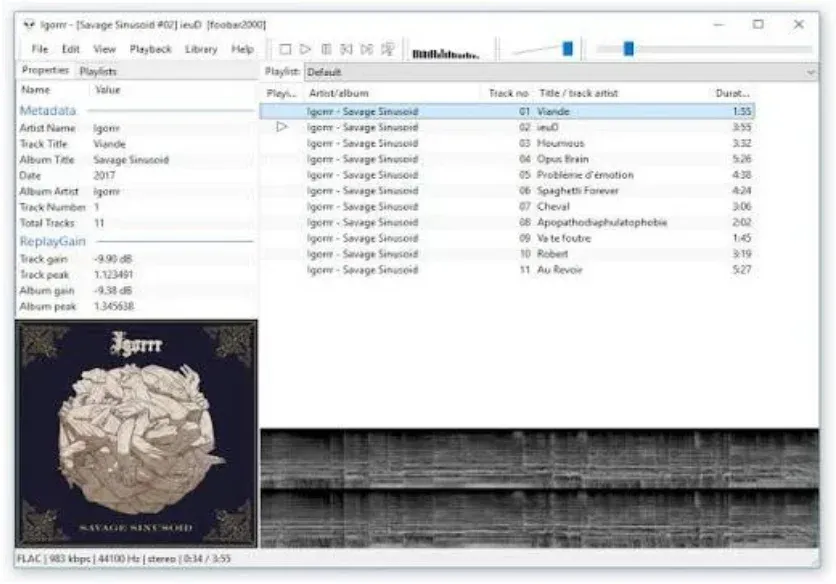Click the duration 5:27 of Au Revoir

pos(742,270)
